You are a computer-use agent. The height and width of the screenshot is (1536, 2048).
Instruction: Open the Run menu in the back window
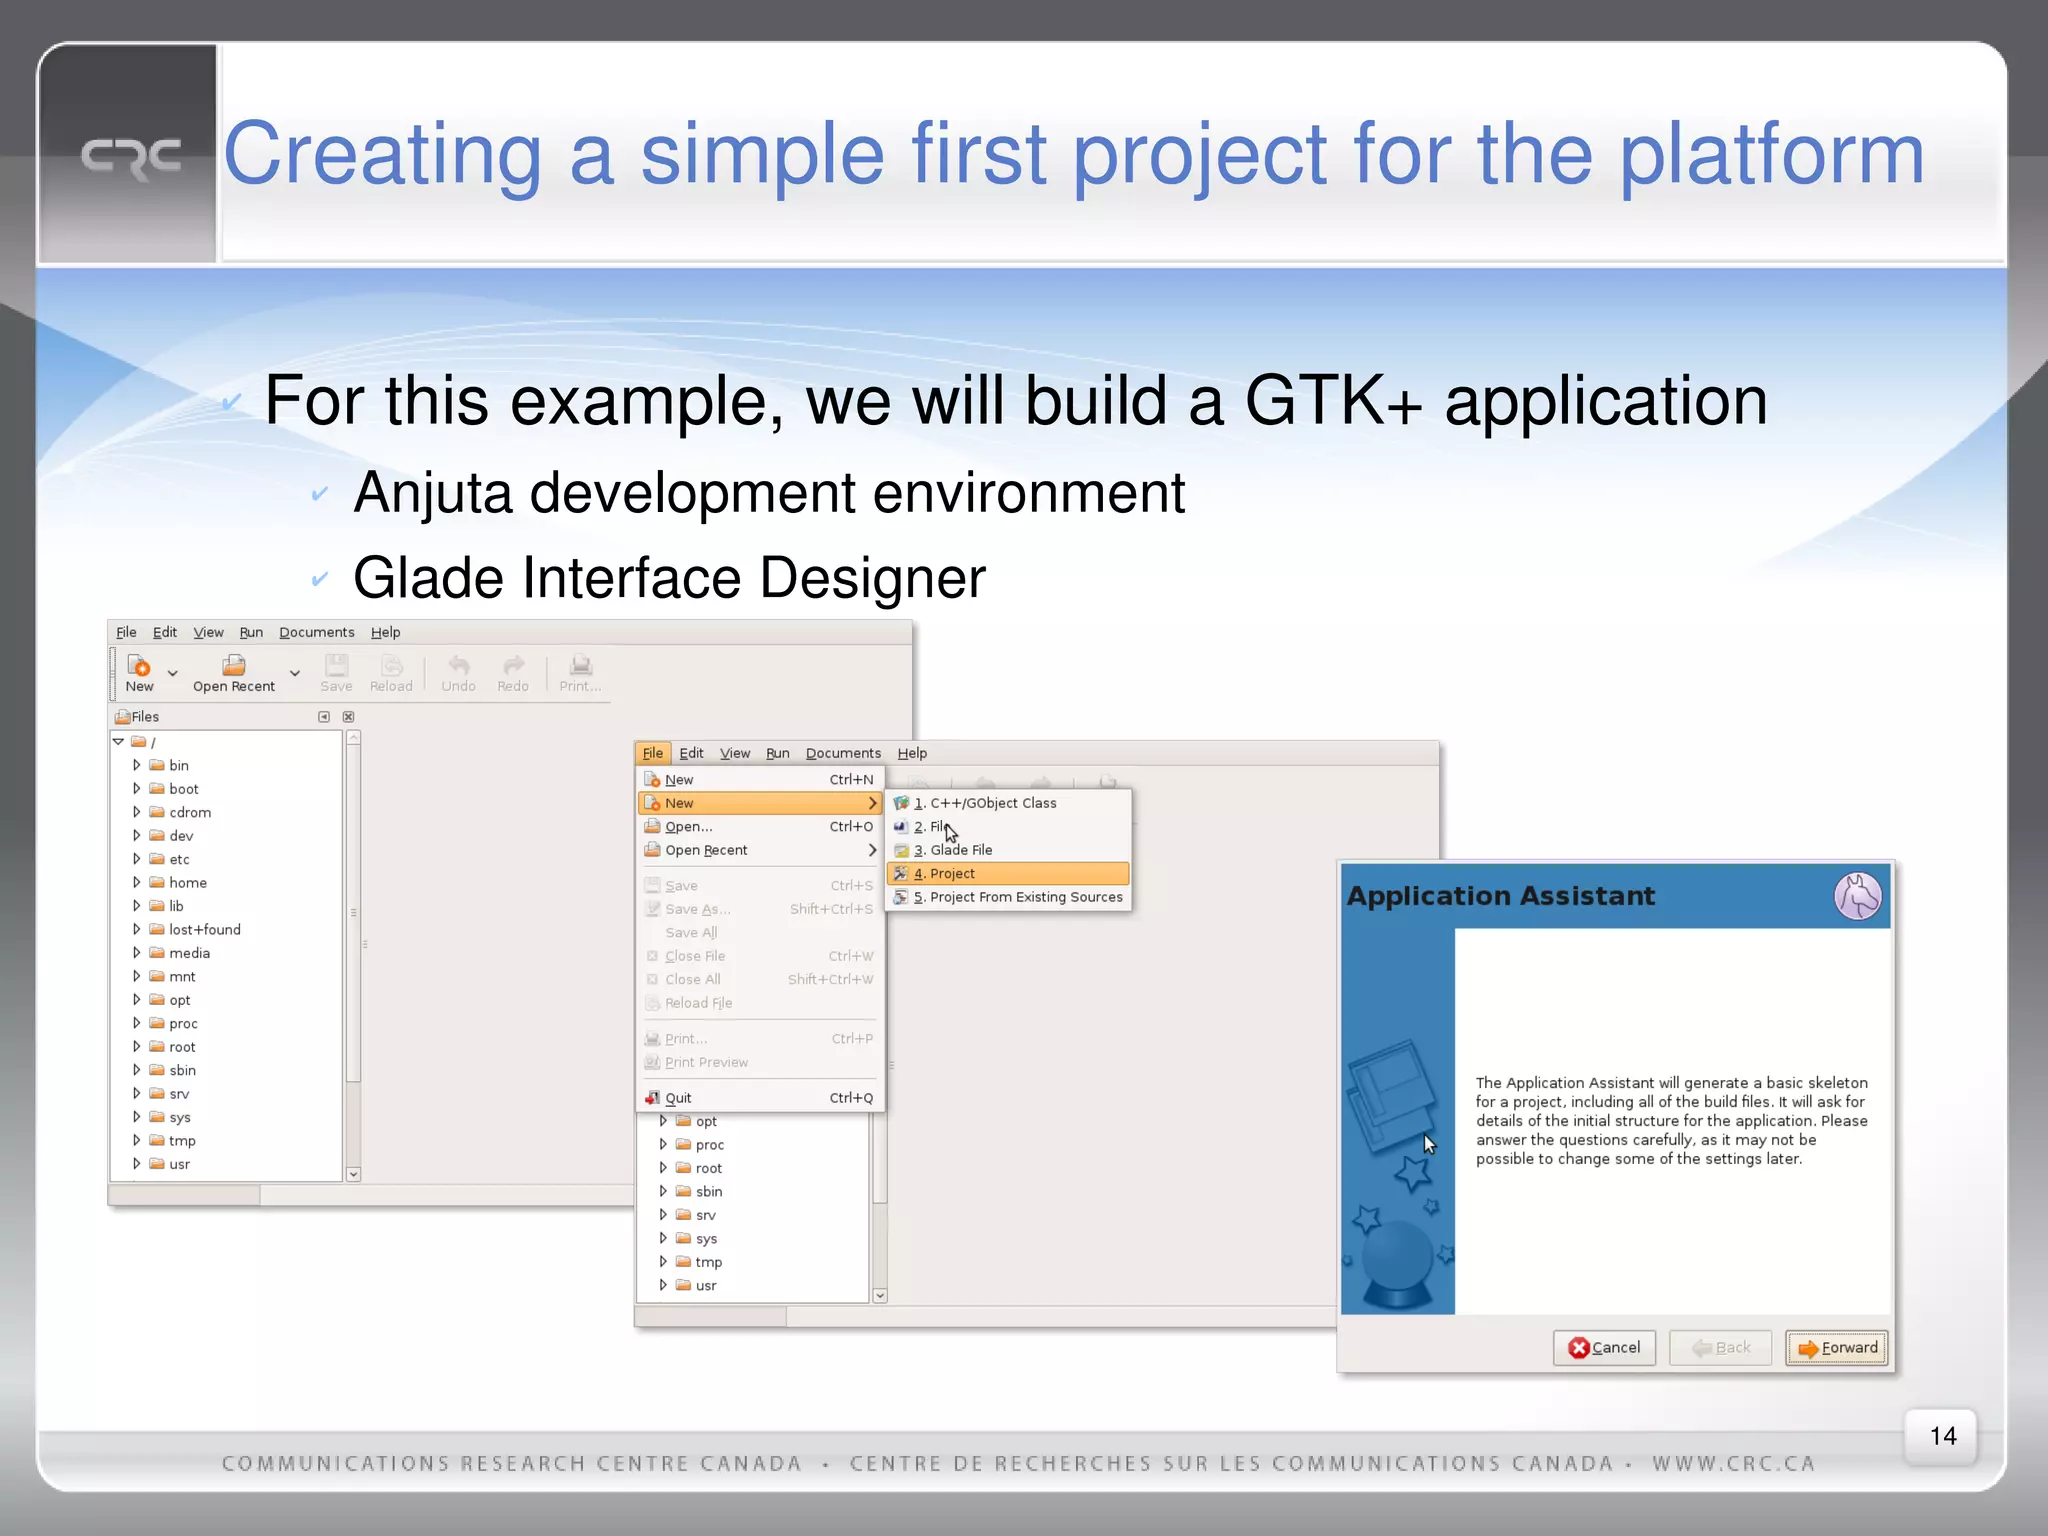(251, 632)
